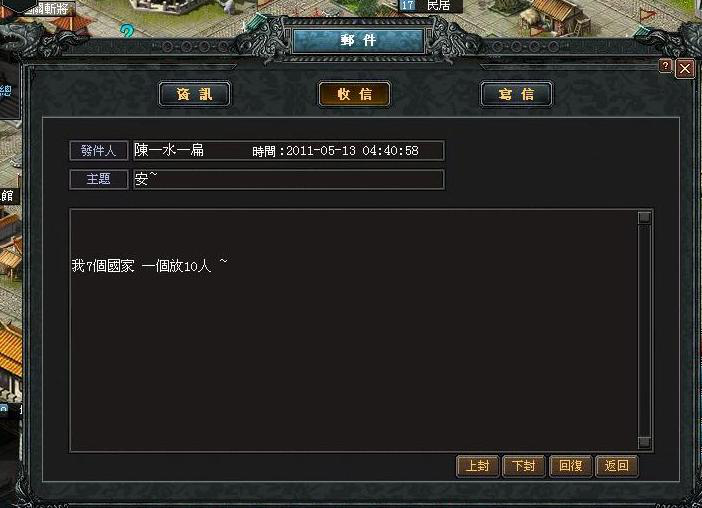Open the 寫信 compose tab
Screen dimensions: 702x508
click(x=516, y=94)
